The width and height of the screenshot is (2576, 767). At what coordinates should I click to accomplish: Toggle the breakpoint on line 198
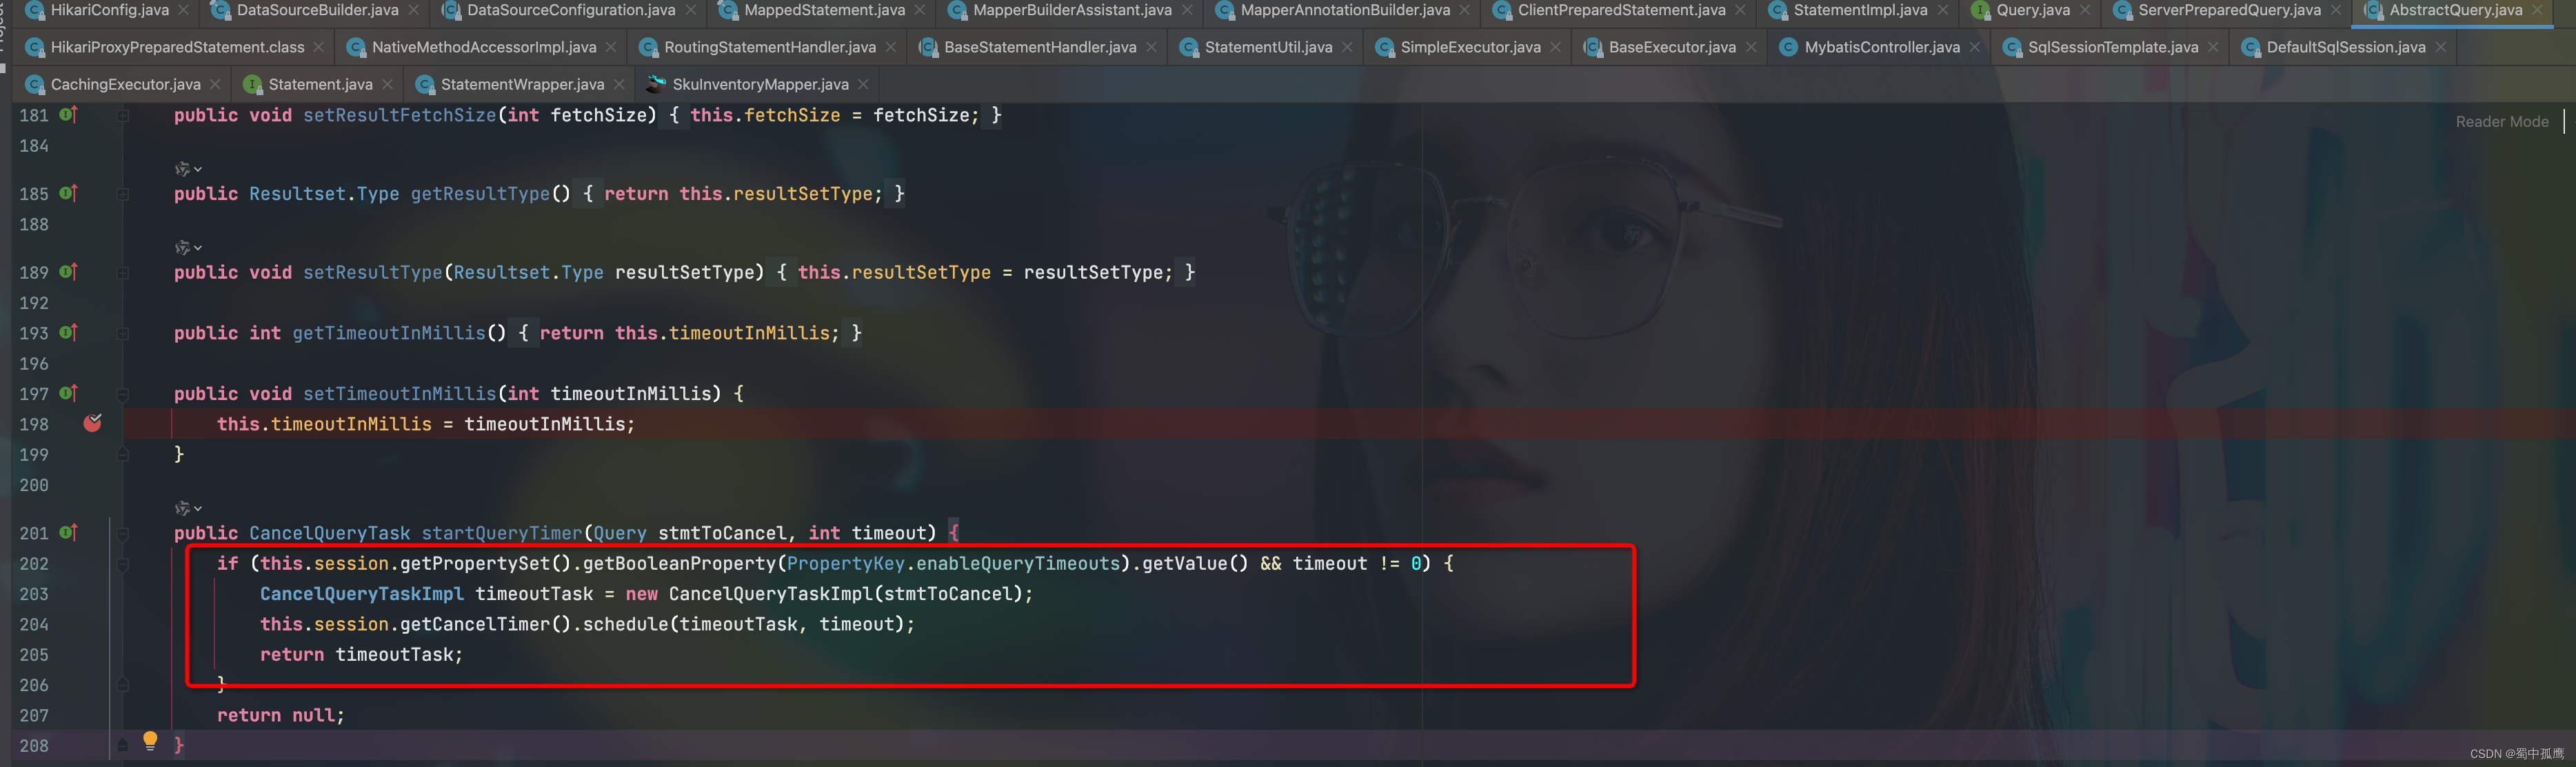click(x=93, y=424)
